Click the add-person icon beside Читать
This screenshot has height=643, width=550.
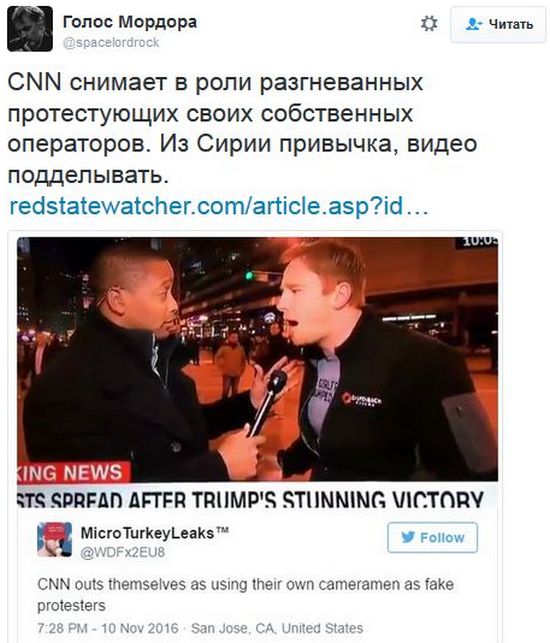coord(474,24)
